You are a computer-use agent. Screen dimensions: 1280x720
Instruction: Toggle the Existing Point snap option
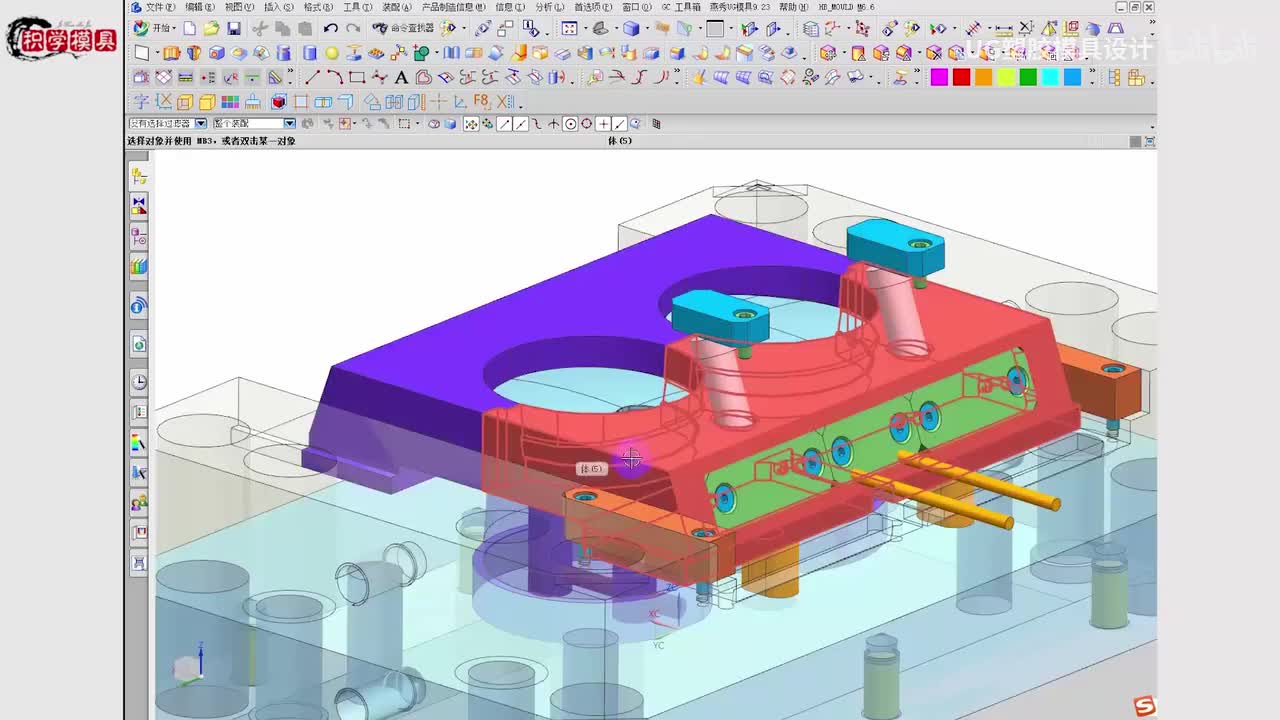(603, 124)
